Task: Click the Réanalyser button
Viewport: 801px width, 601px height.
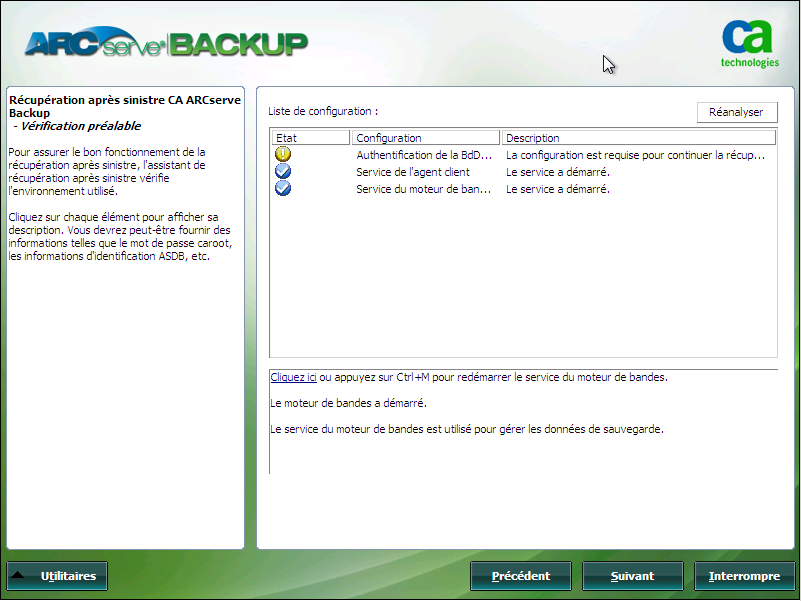Action: (737, 112)
